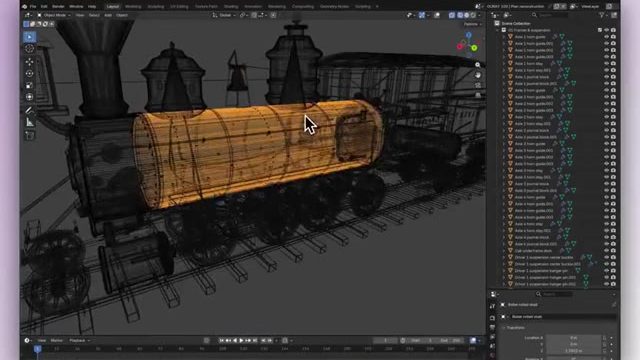Click the viewport pan hand icon

[478, 75]
